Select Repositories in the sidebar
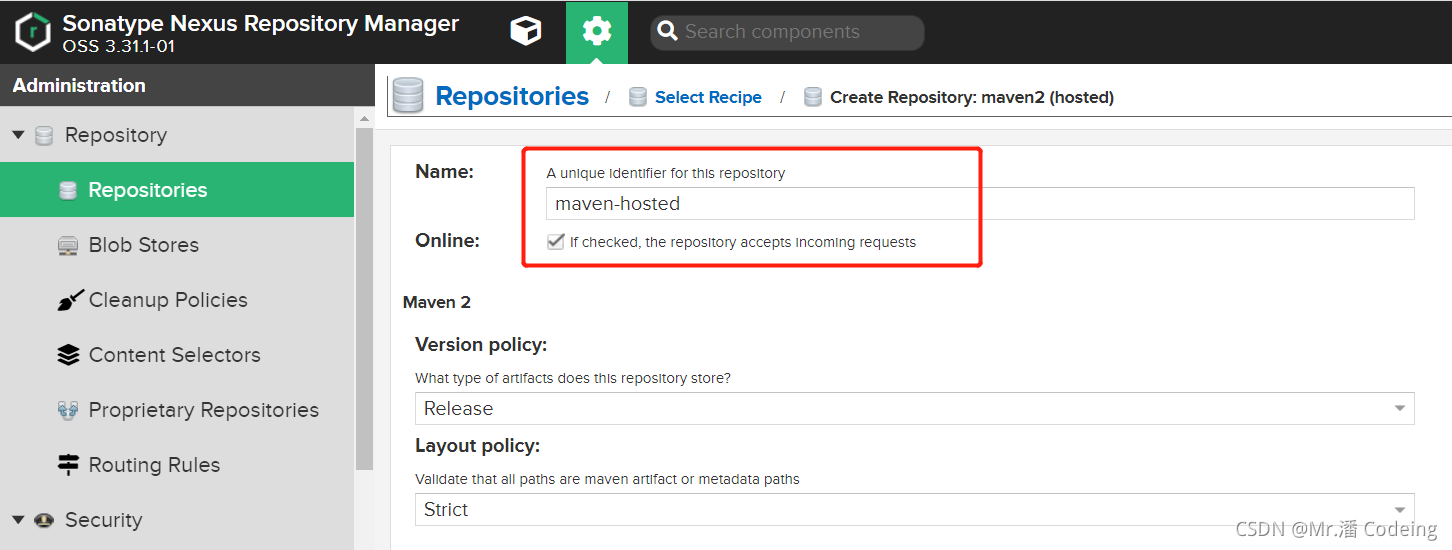Image resolution: width=1452 pixels, height=550 pixels. (x=177, y=190)
